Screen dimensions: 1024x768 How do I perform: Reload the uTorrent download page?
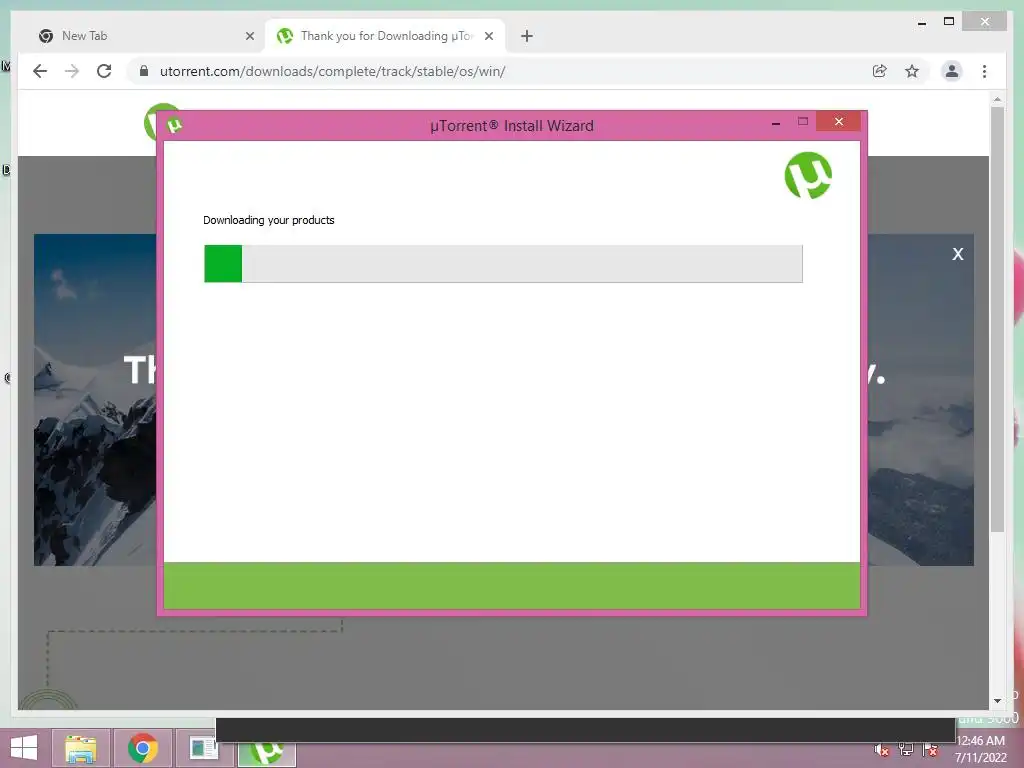[x=104, y=71]
